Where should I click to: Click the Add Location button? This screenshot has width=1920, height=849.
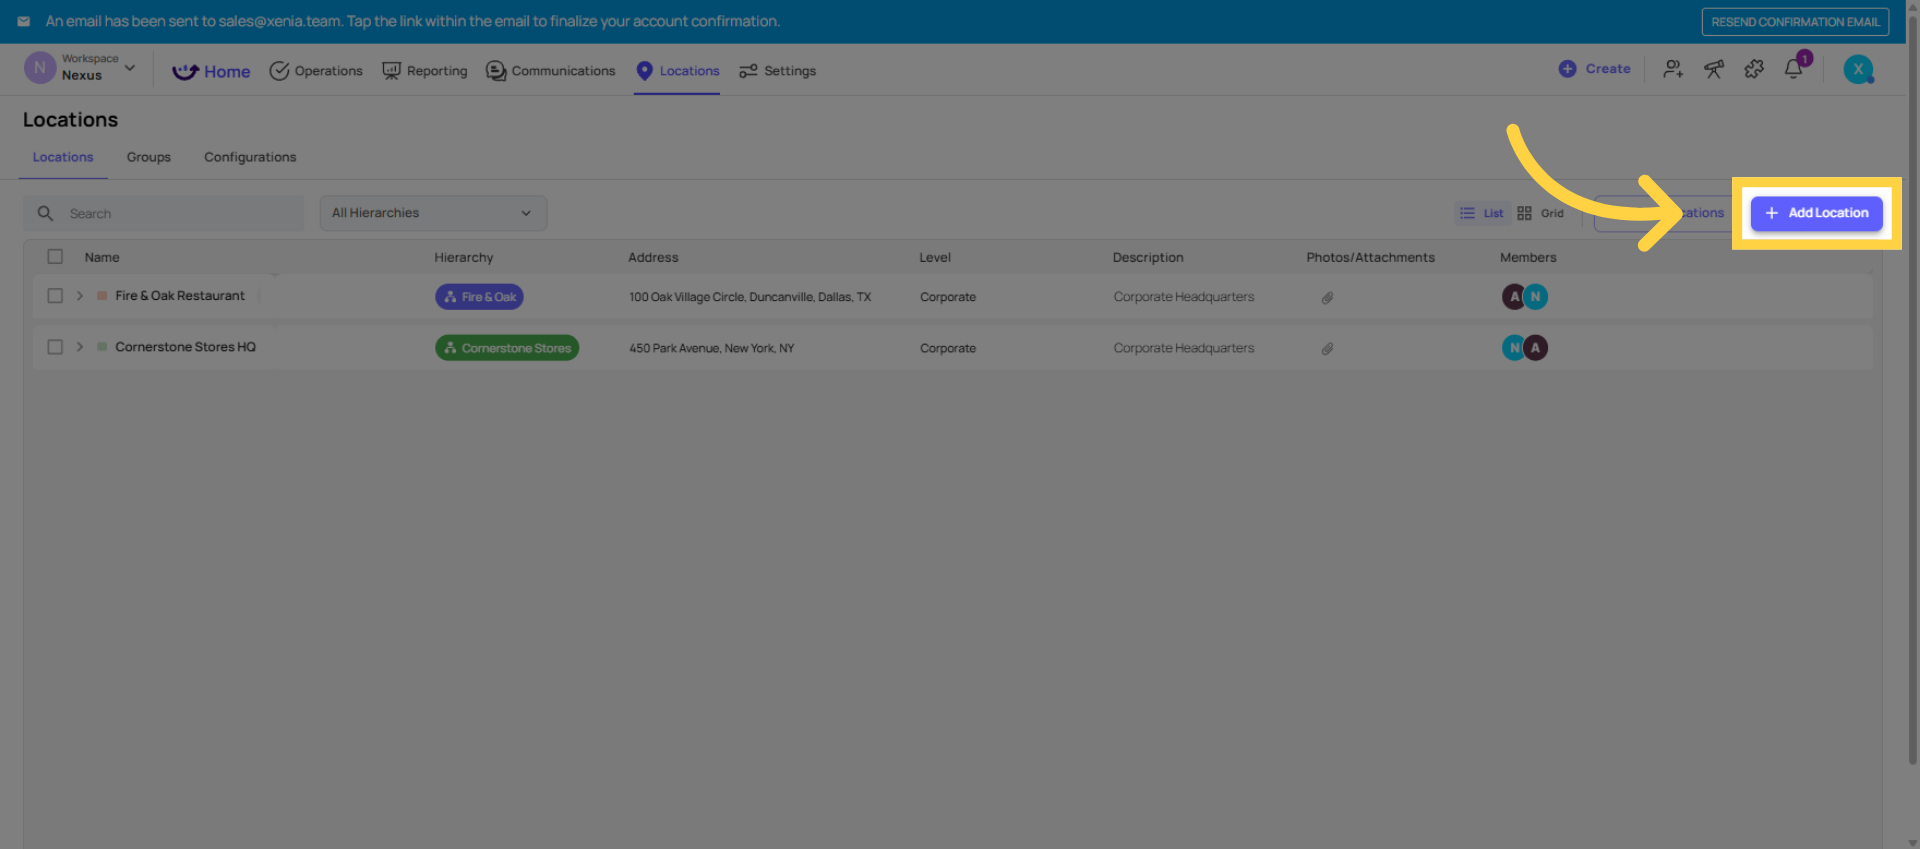coord(1816,213)
